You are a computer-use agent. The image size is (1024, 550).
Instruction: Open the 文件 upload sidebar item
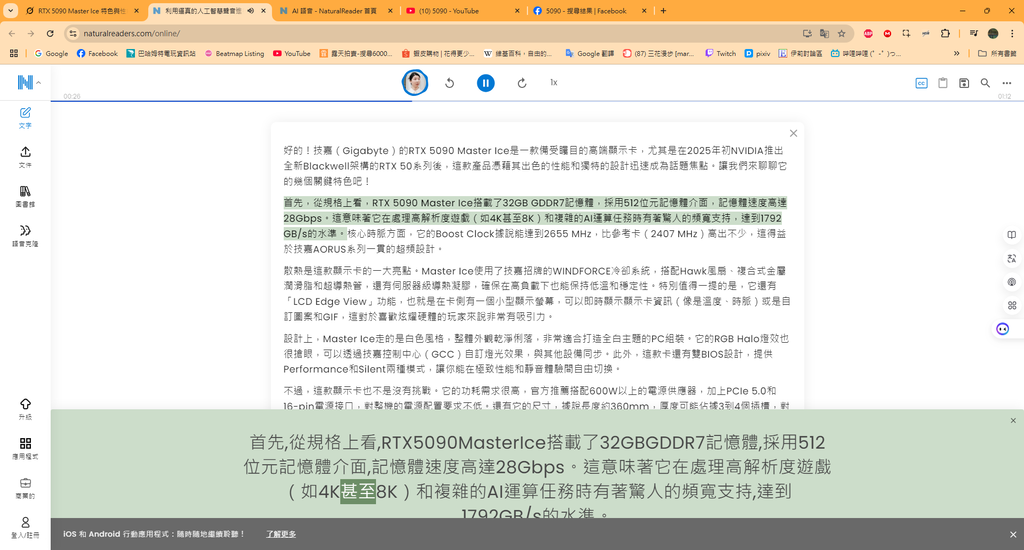coord(25,157)
